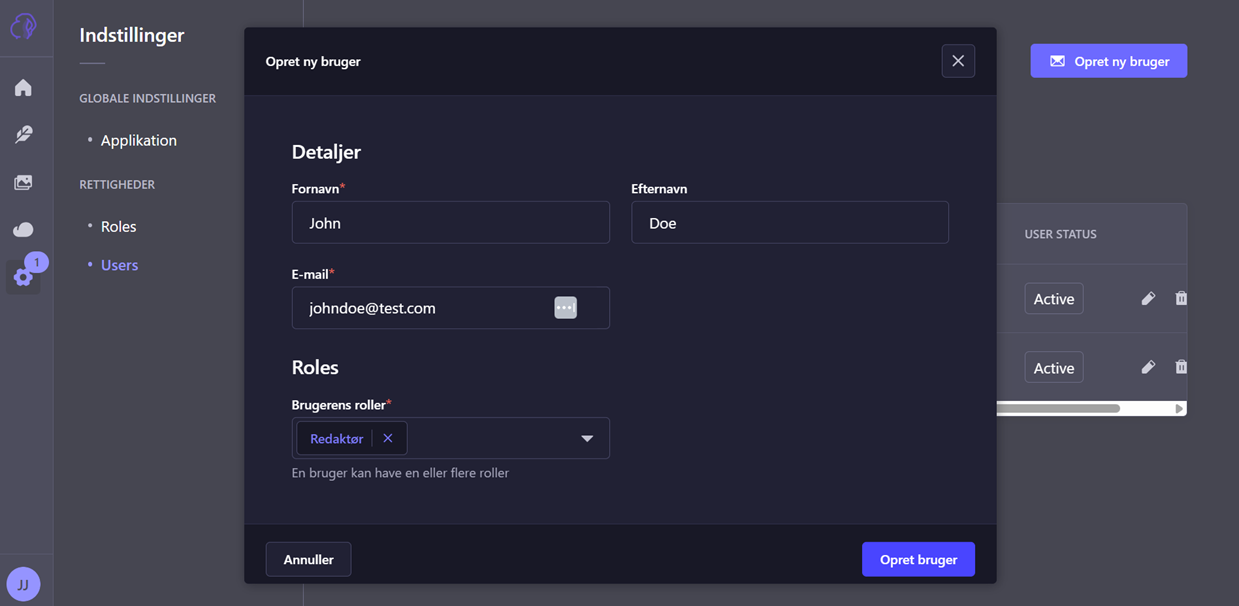
Task: Select Users in the settings menu
Action: [119, 265]
